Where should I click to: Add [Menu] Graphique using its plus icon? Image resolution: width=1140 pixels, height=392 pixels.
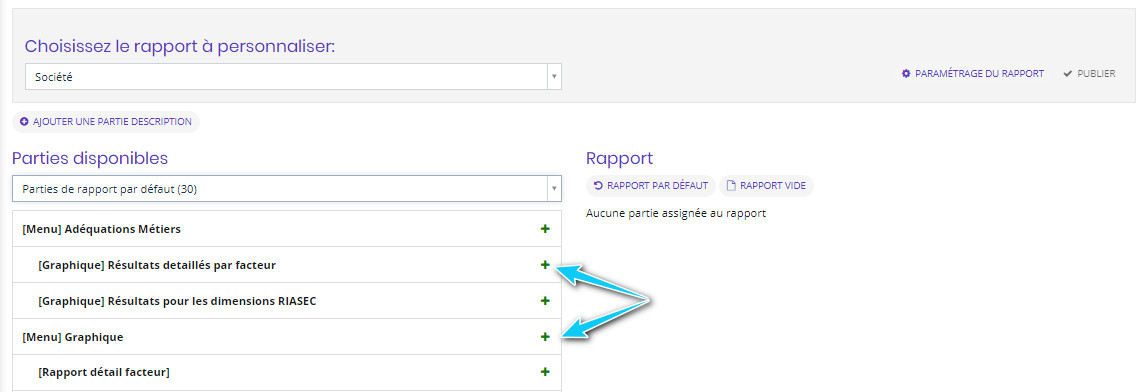click(x=545, y=337)
